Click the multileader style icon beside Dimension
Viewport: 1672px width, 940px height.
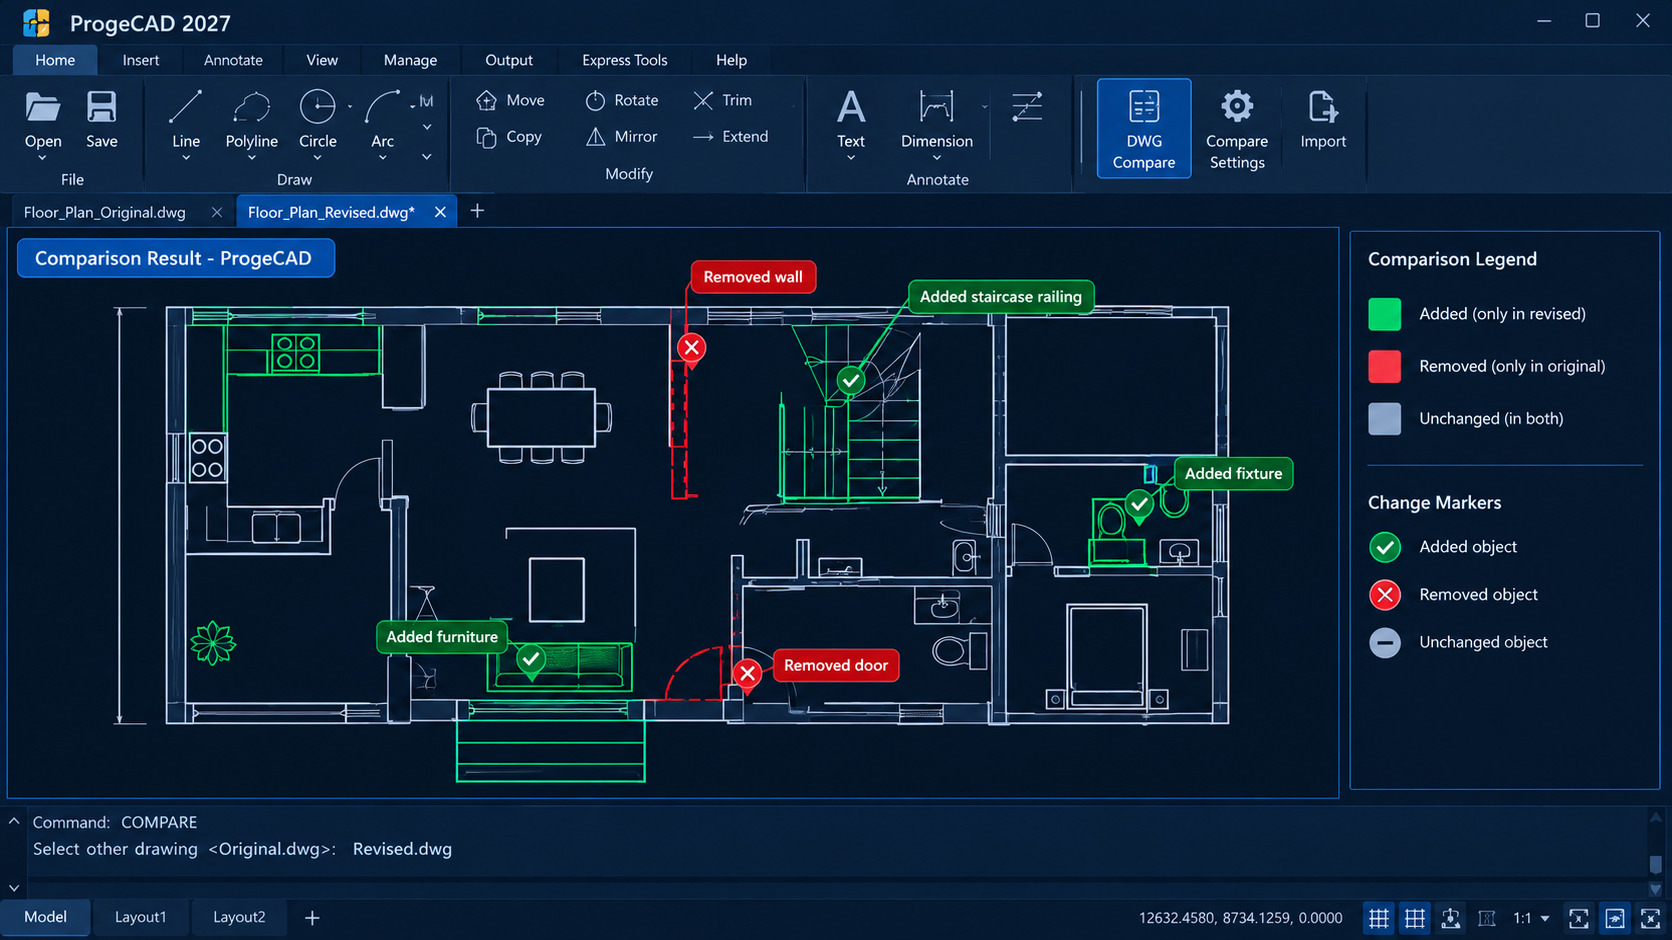point(1027,107)
